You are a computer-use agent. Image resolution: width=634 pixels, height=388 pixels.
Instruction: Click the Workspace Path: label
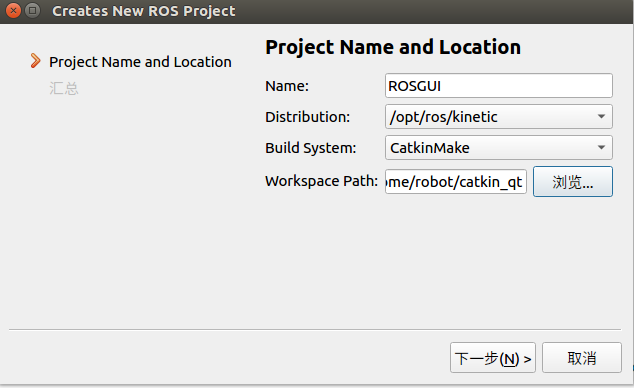pos(321,181)
